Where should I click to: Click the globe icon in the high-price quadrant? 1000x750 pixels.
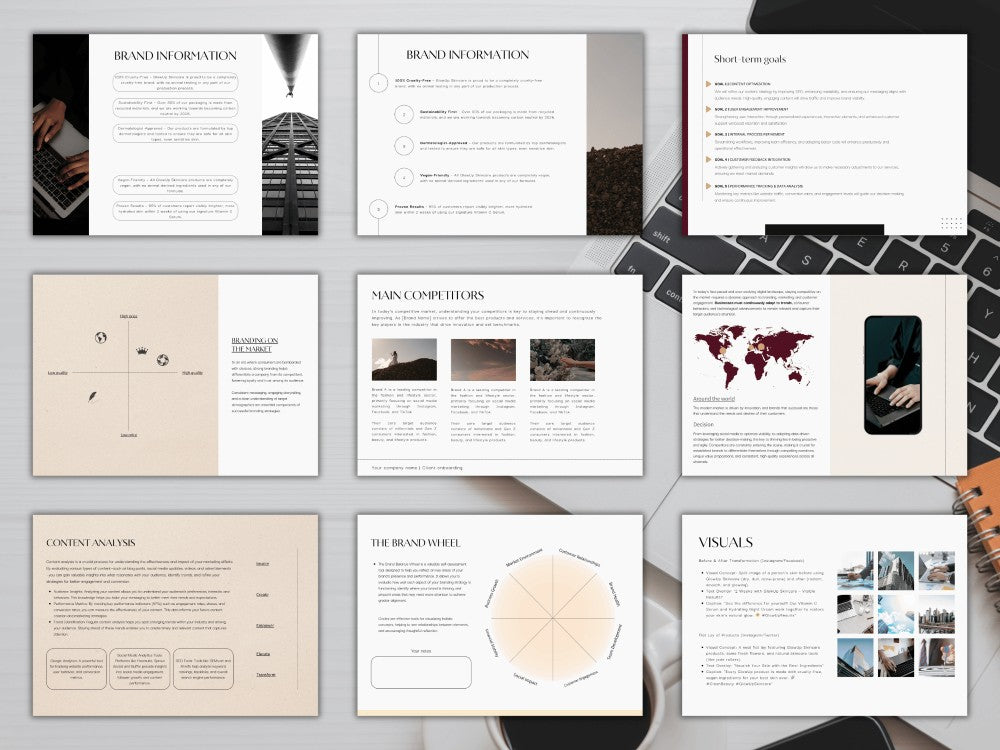(x=101, y=337)
